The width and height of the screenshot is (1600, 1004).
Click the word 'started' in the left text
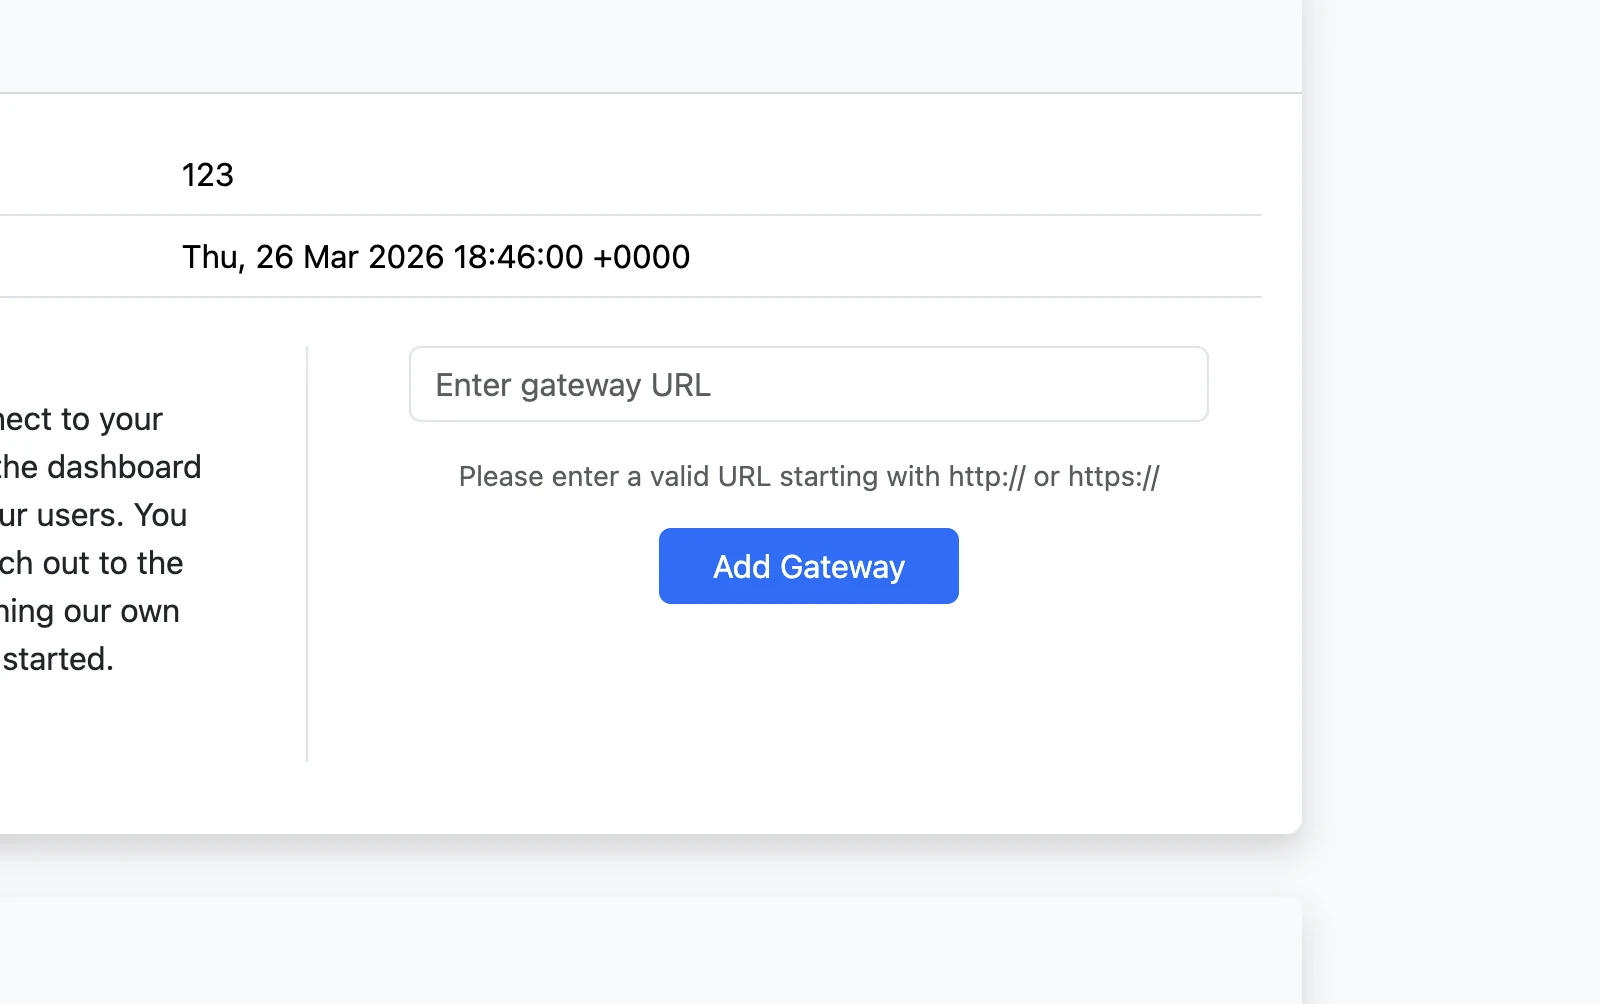click(x=62, y=659)
